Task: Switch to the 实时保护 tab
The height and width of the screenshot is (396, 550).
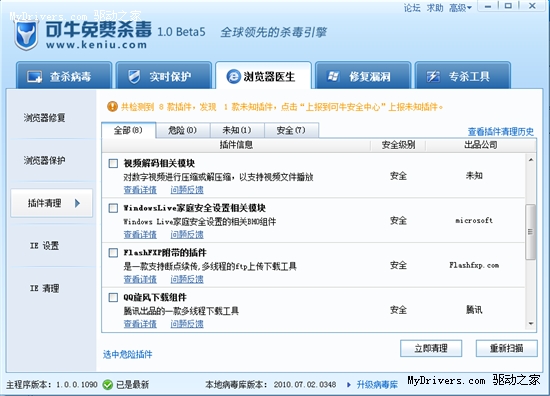Action: (x=164, y=75)
